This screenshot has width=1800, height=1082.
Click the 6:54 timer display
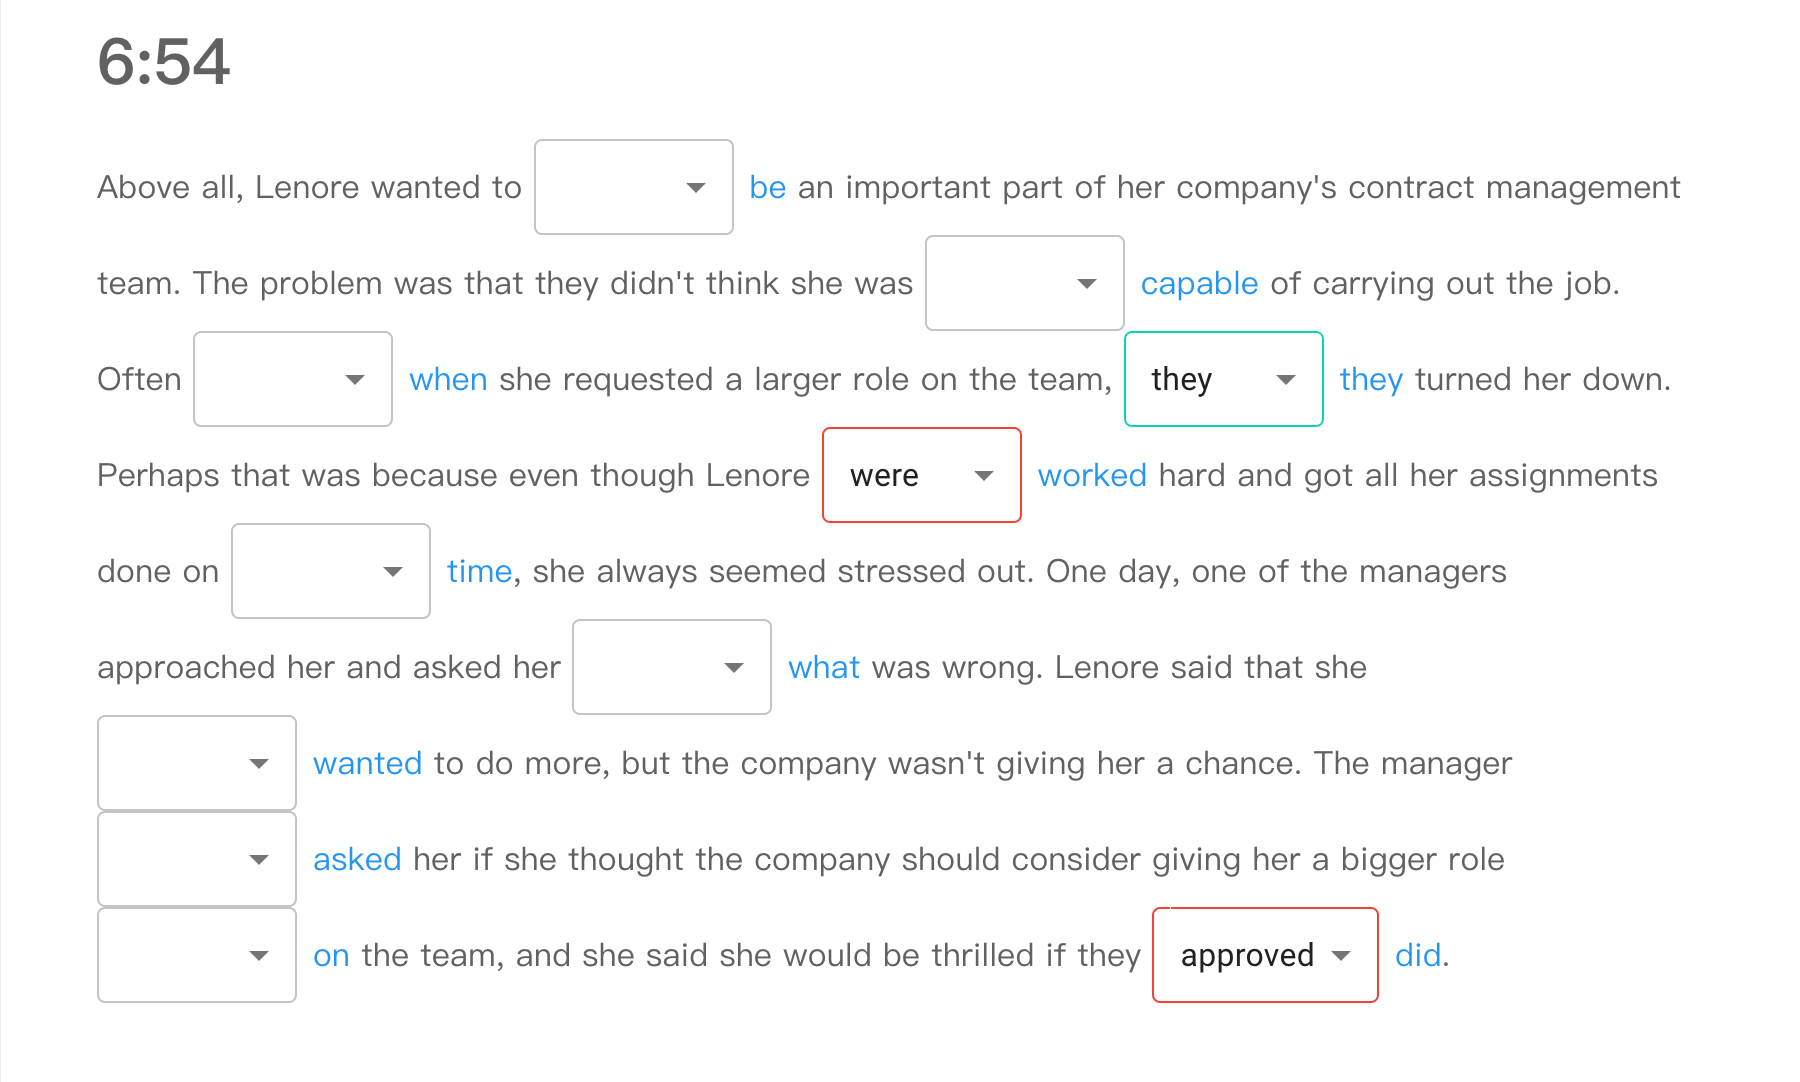click(164, 62)
